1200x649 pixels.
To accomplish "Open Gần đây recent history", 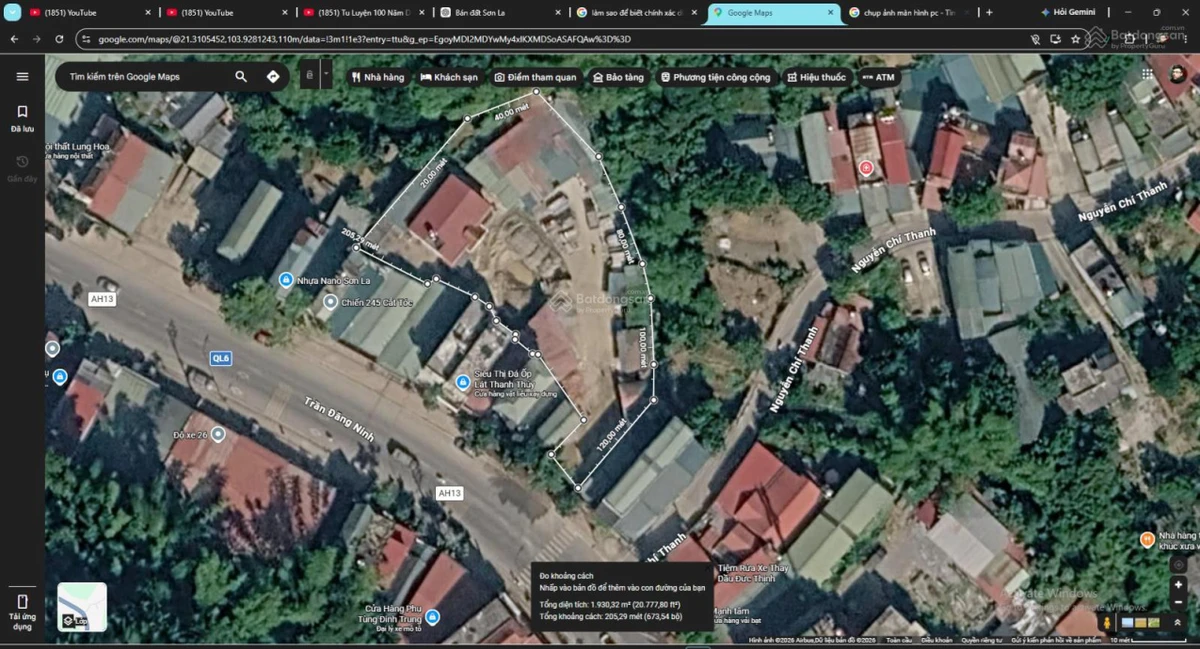I will [22, 168].
